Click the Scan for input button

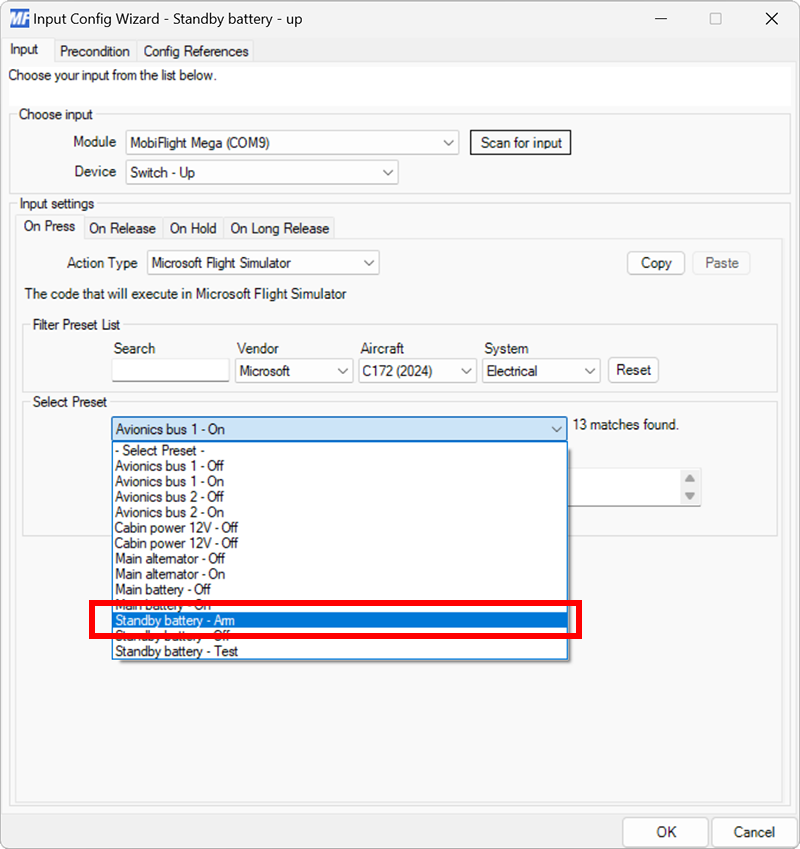(520, 142)
